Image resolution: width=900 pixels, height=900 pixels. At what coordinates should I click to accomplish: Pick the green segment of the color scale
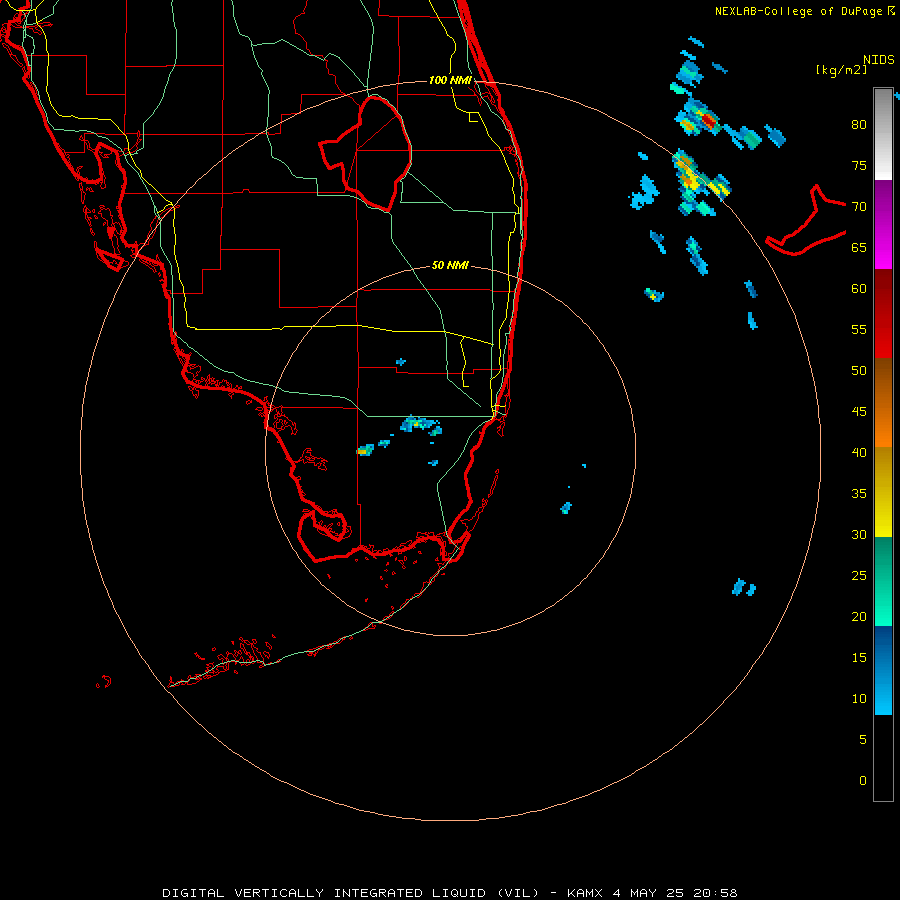[x=883, y=581]
